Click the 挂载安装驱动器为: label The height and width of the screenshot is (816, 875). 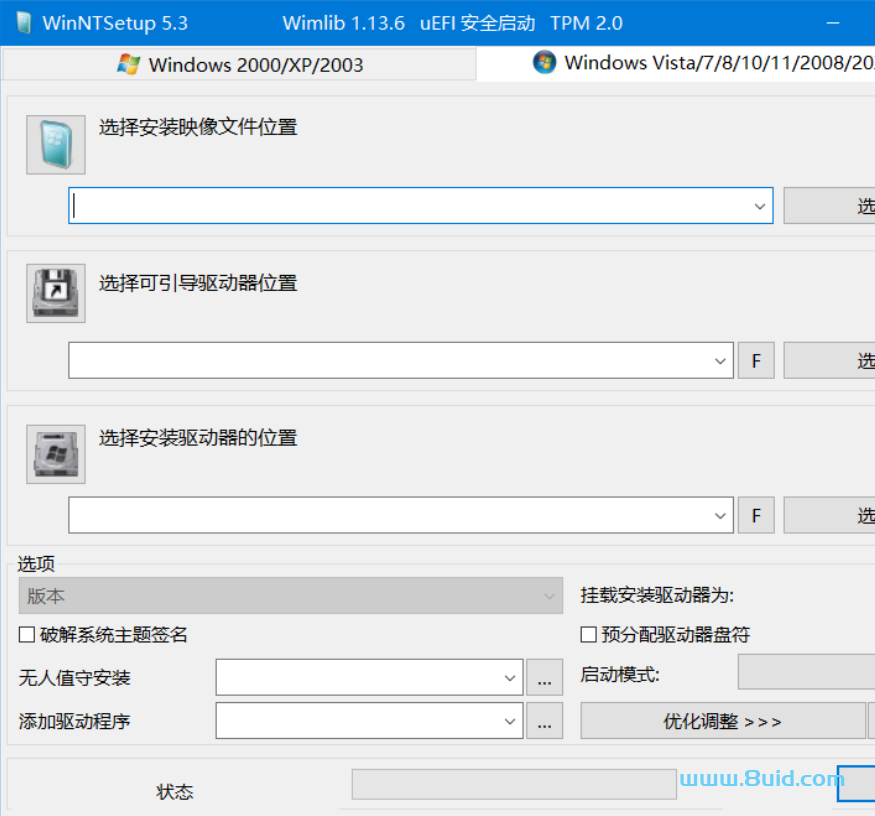coord(657,595)
